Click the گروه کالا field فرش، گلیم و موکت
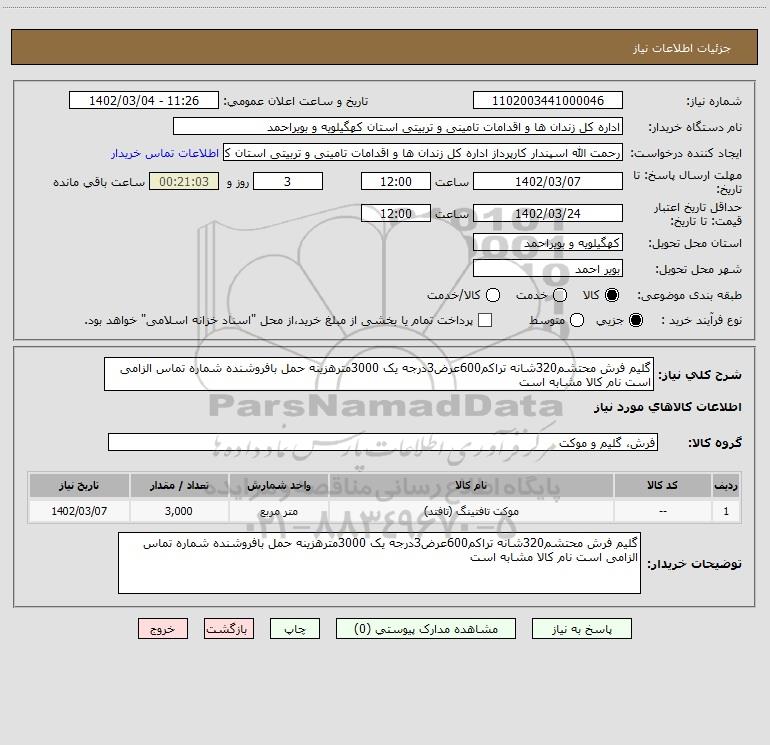This screenshot has width=770, height=745. tap(383, 442)
